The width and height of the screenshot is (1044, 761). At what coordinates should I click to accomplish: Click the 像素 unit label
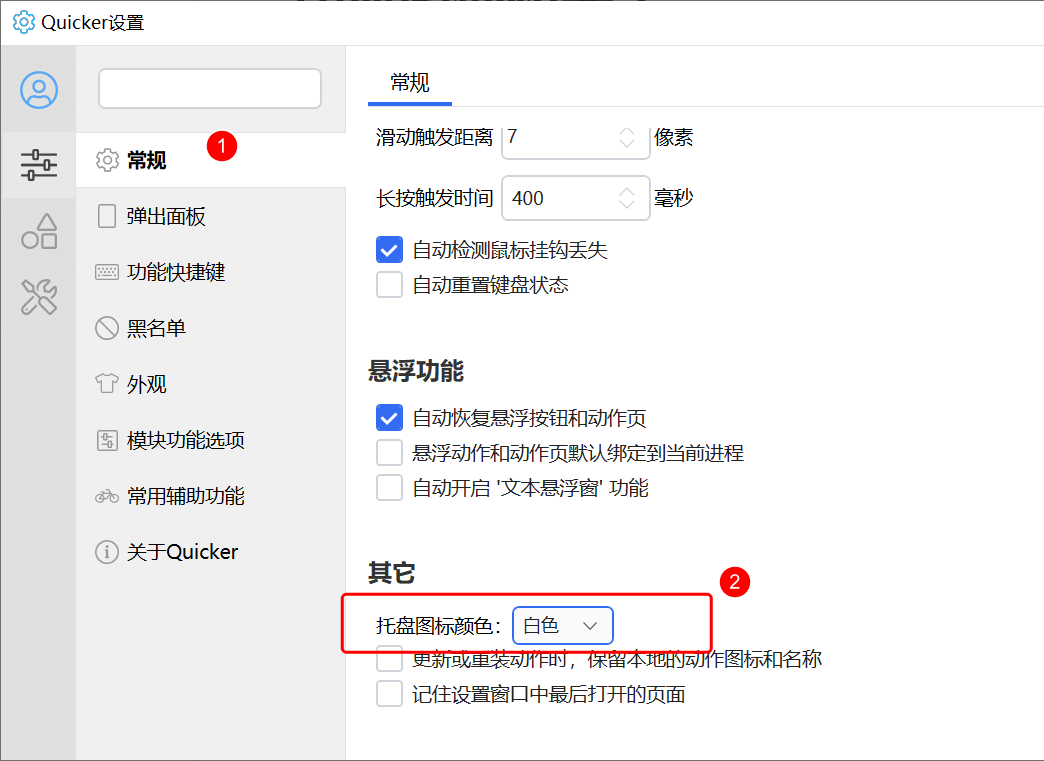(x=674, y=137)
